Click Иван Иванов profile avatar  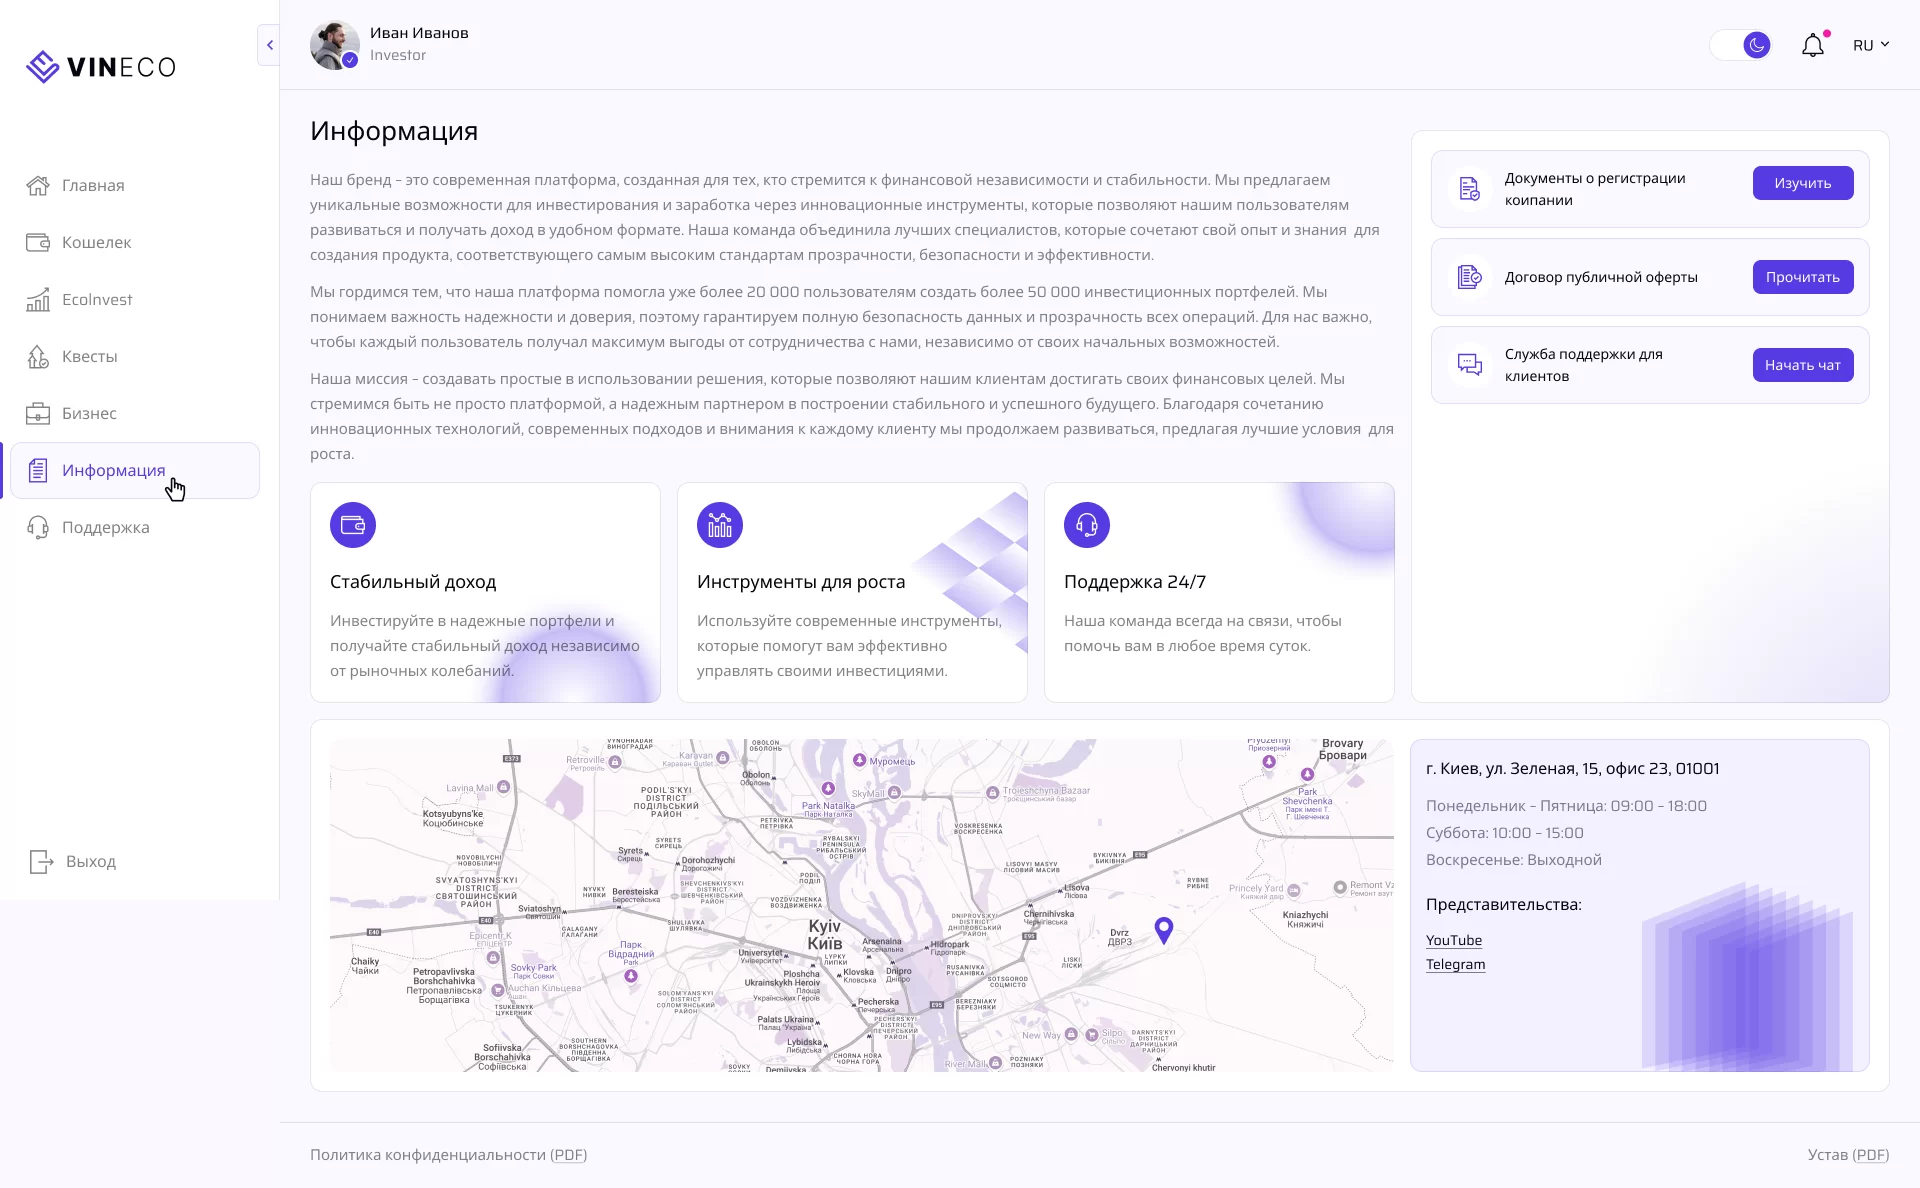coord(334,45)
